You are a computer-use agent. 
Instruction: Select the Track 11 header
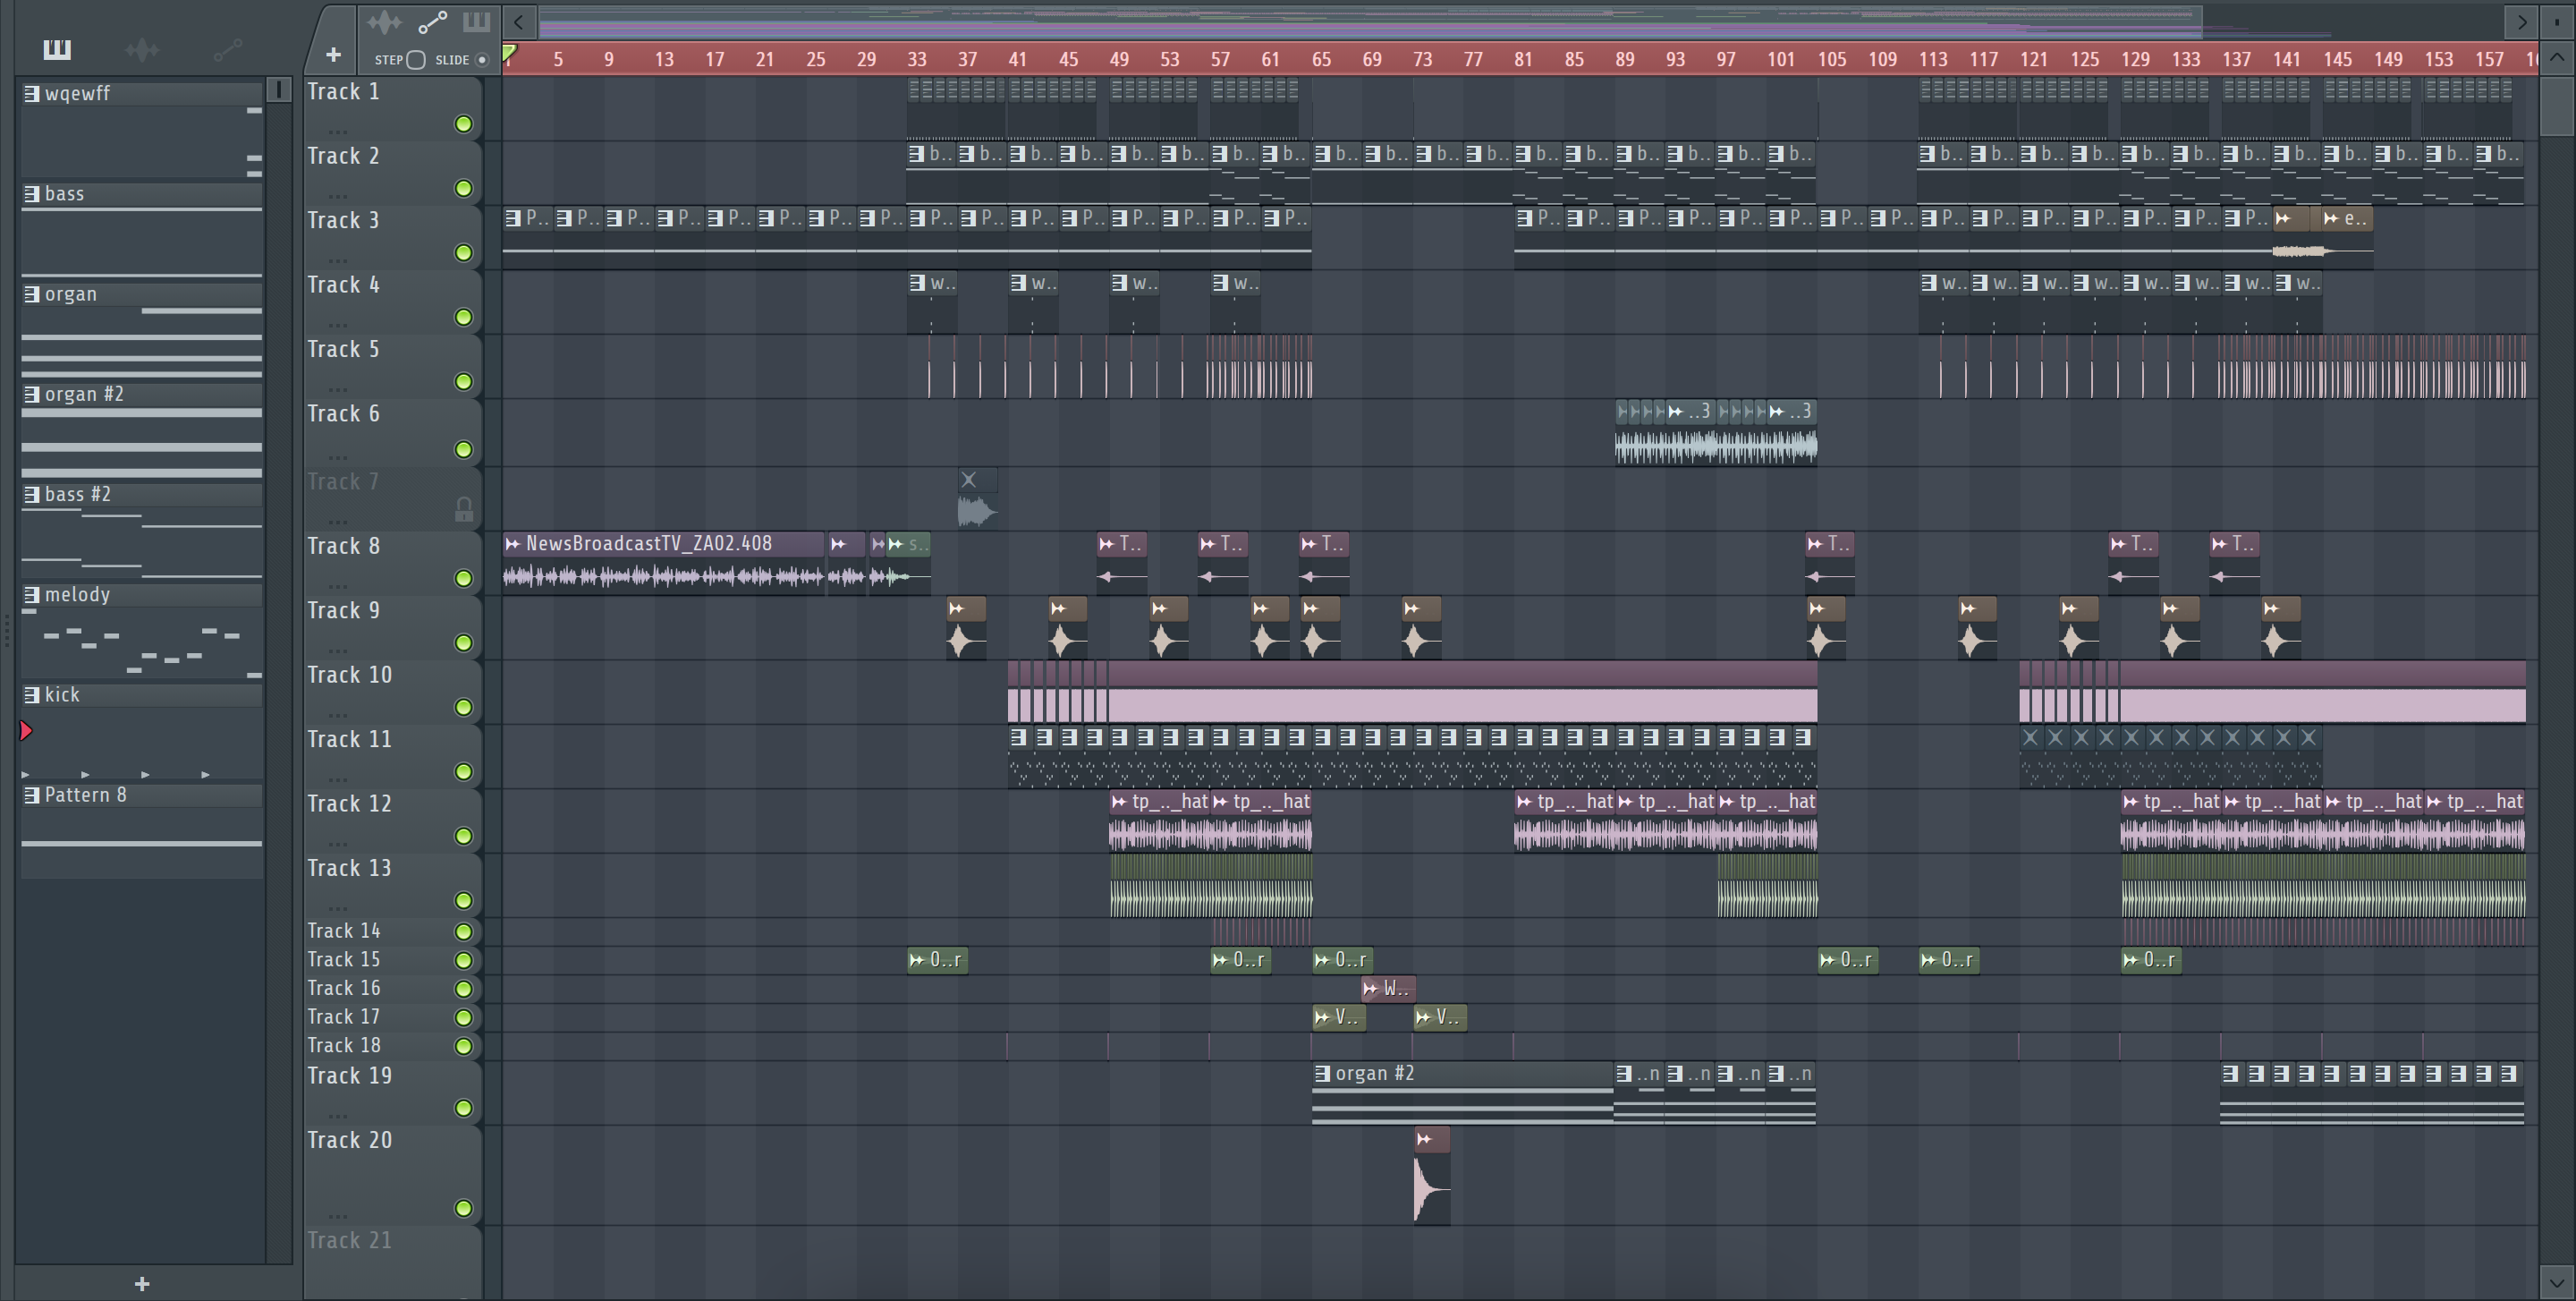point(392,756)
